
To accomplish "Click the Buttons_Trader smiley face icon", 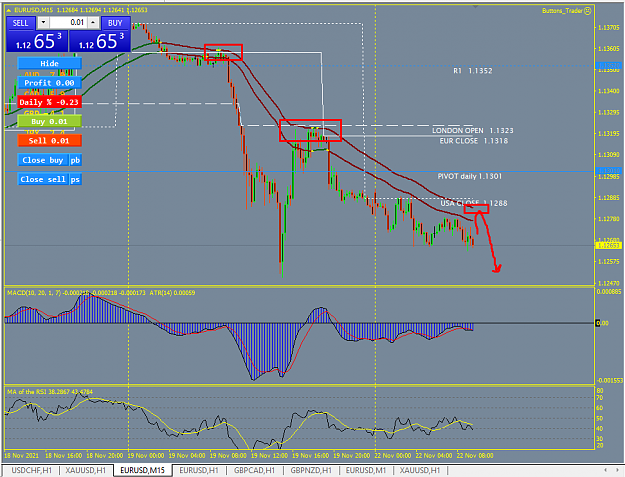I will click(x=587, y=11).
